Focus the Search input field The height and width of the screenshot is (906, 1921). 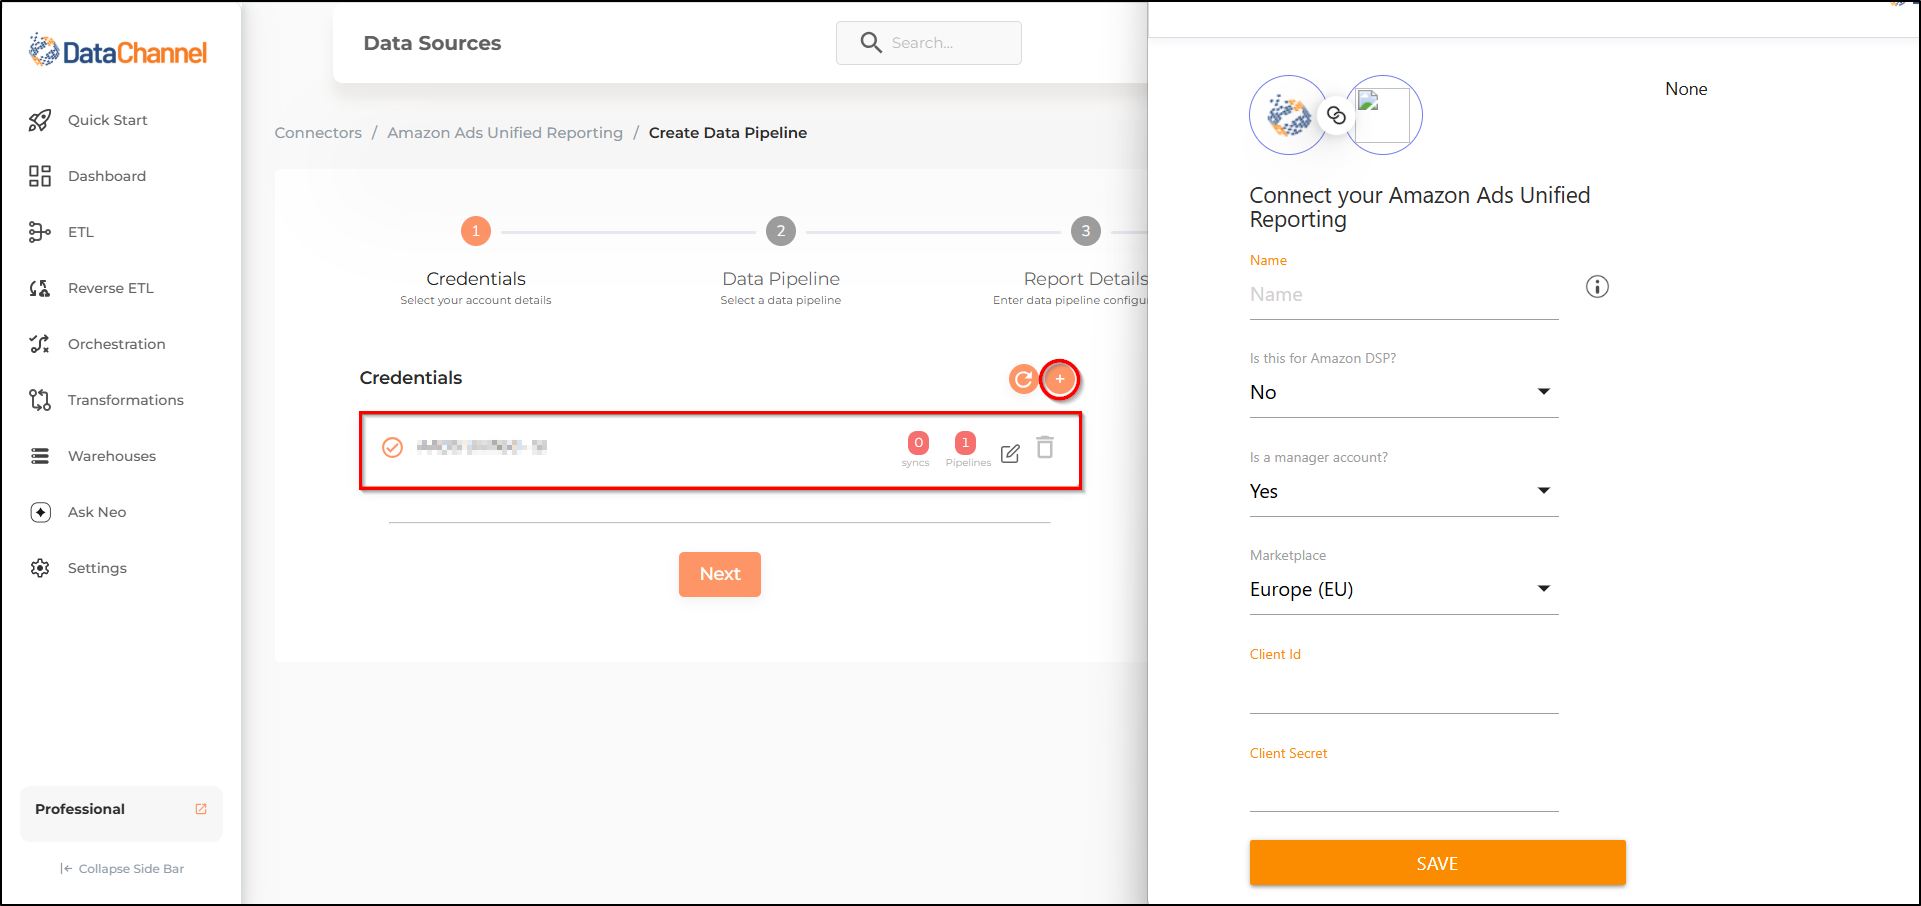click(x=929, y=43)
